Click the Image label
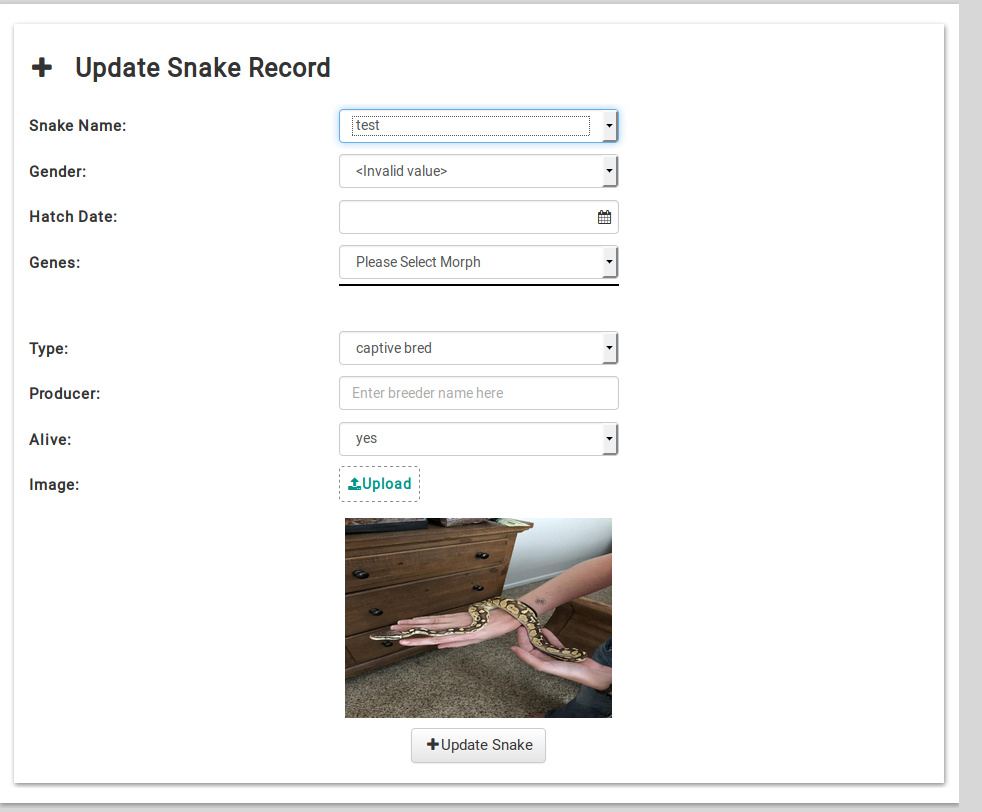The width and height of the screenshot is (982, 812). click(x=54, y=485)
